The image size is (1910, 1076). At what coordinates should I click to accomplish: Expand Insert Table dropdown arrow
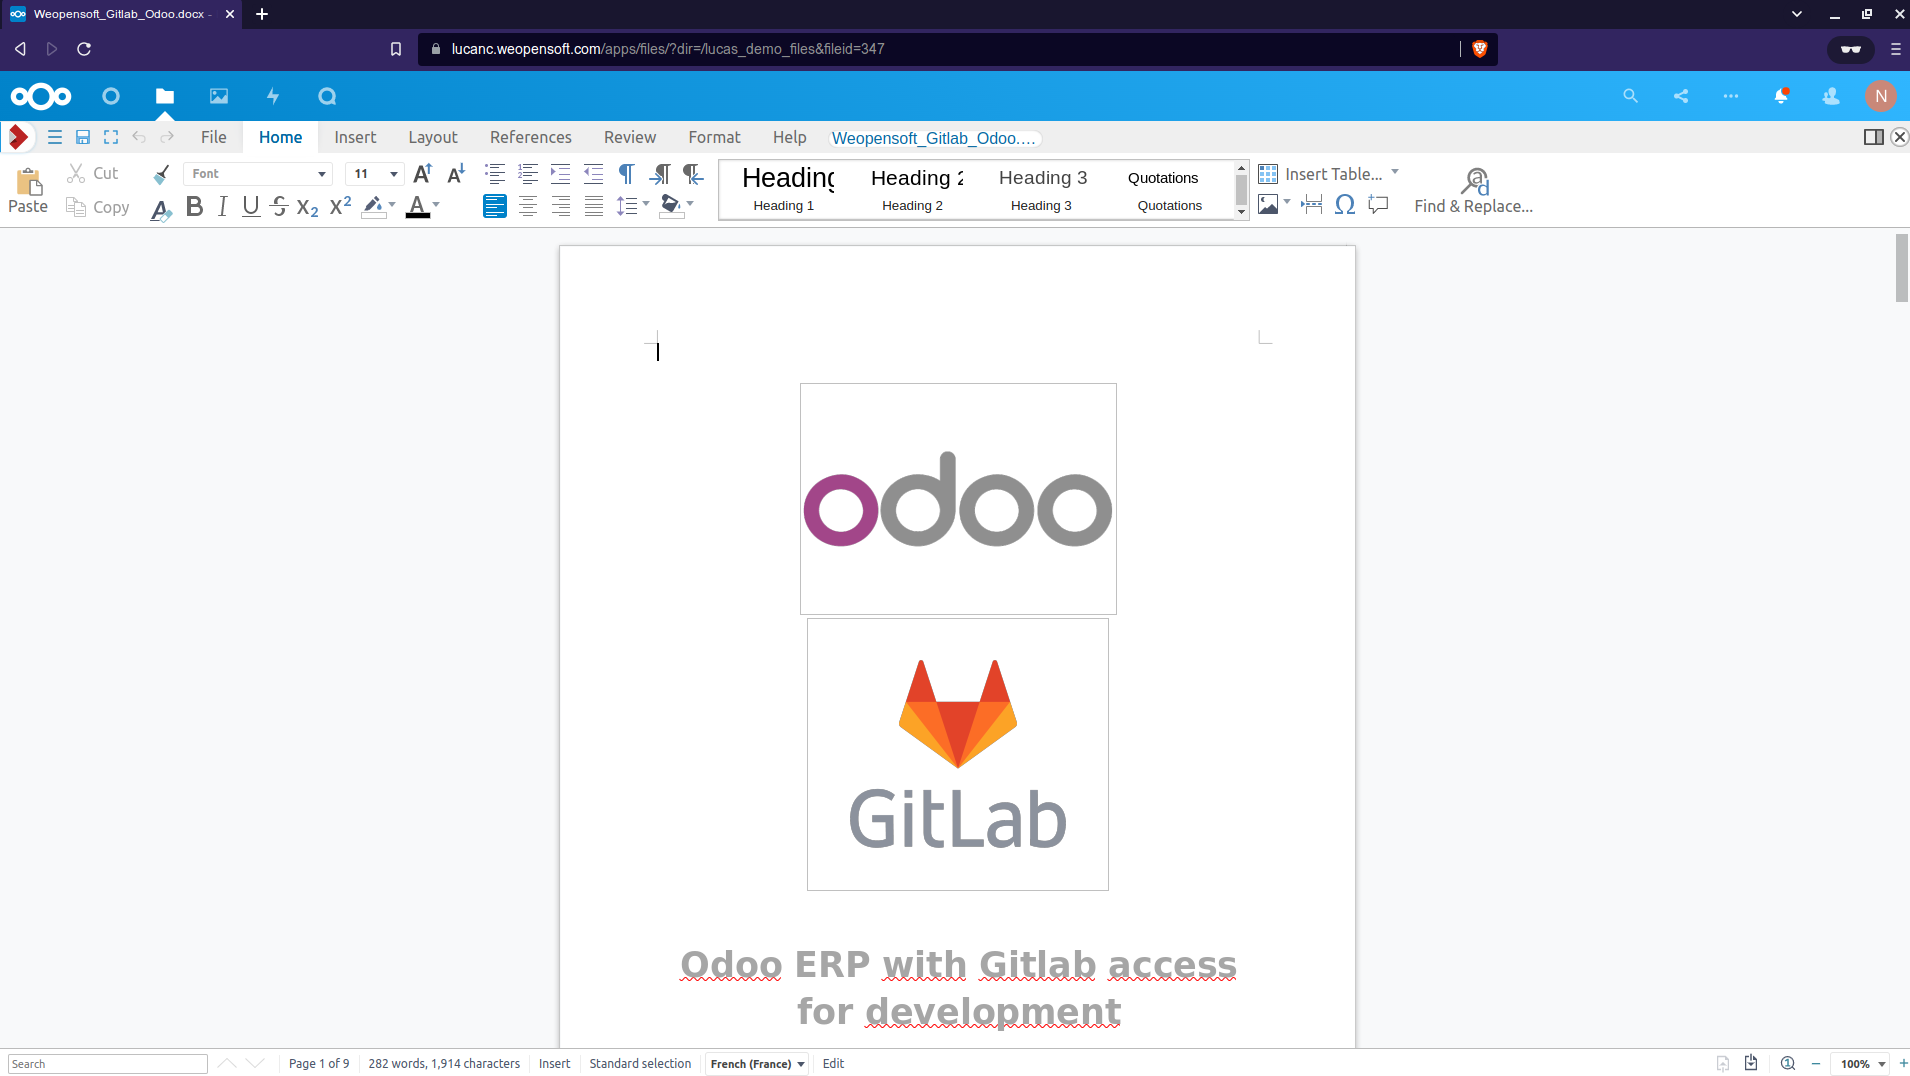click(x=1395, y=173)
